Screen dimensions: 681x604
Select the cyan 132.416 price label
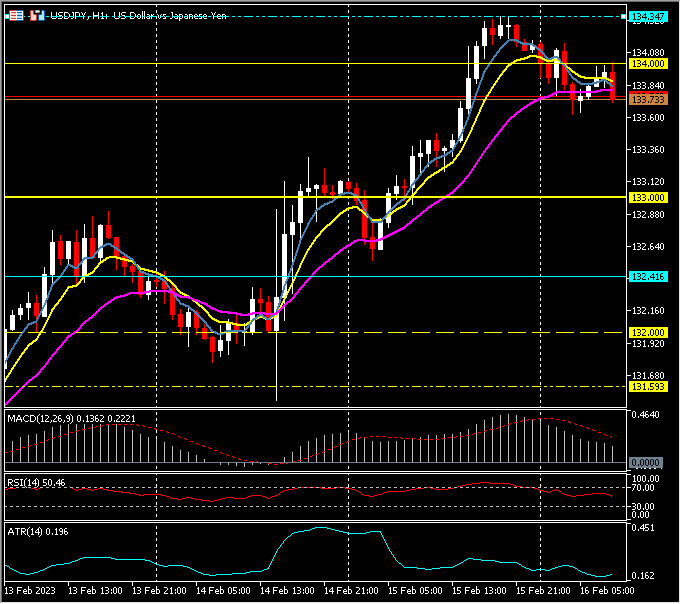coord(648,276)
